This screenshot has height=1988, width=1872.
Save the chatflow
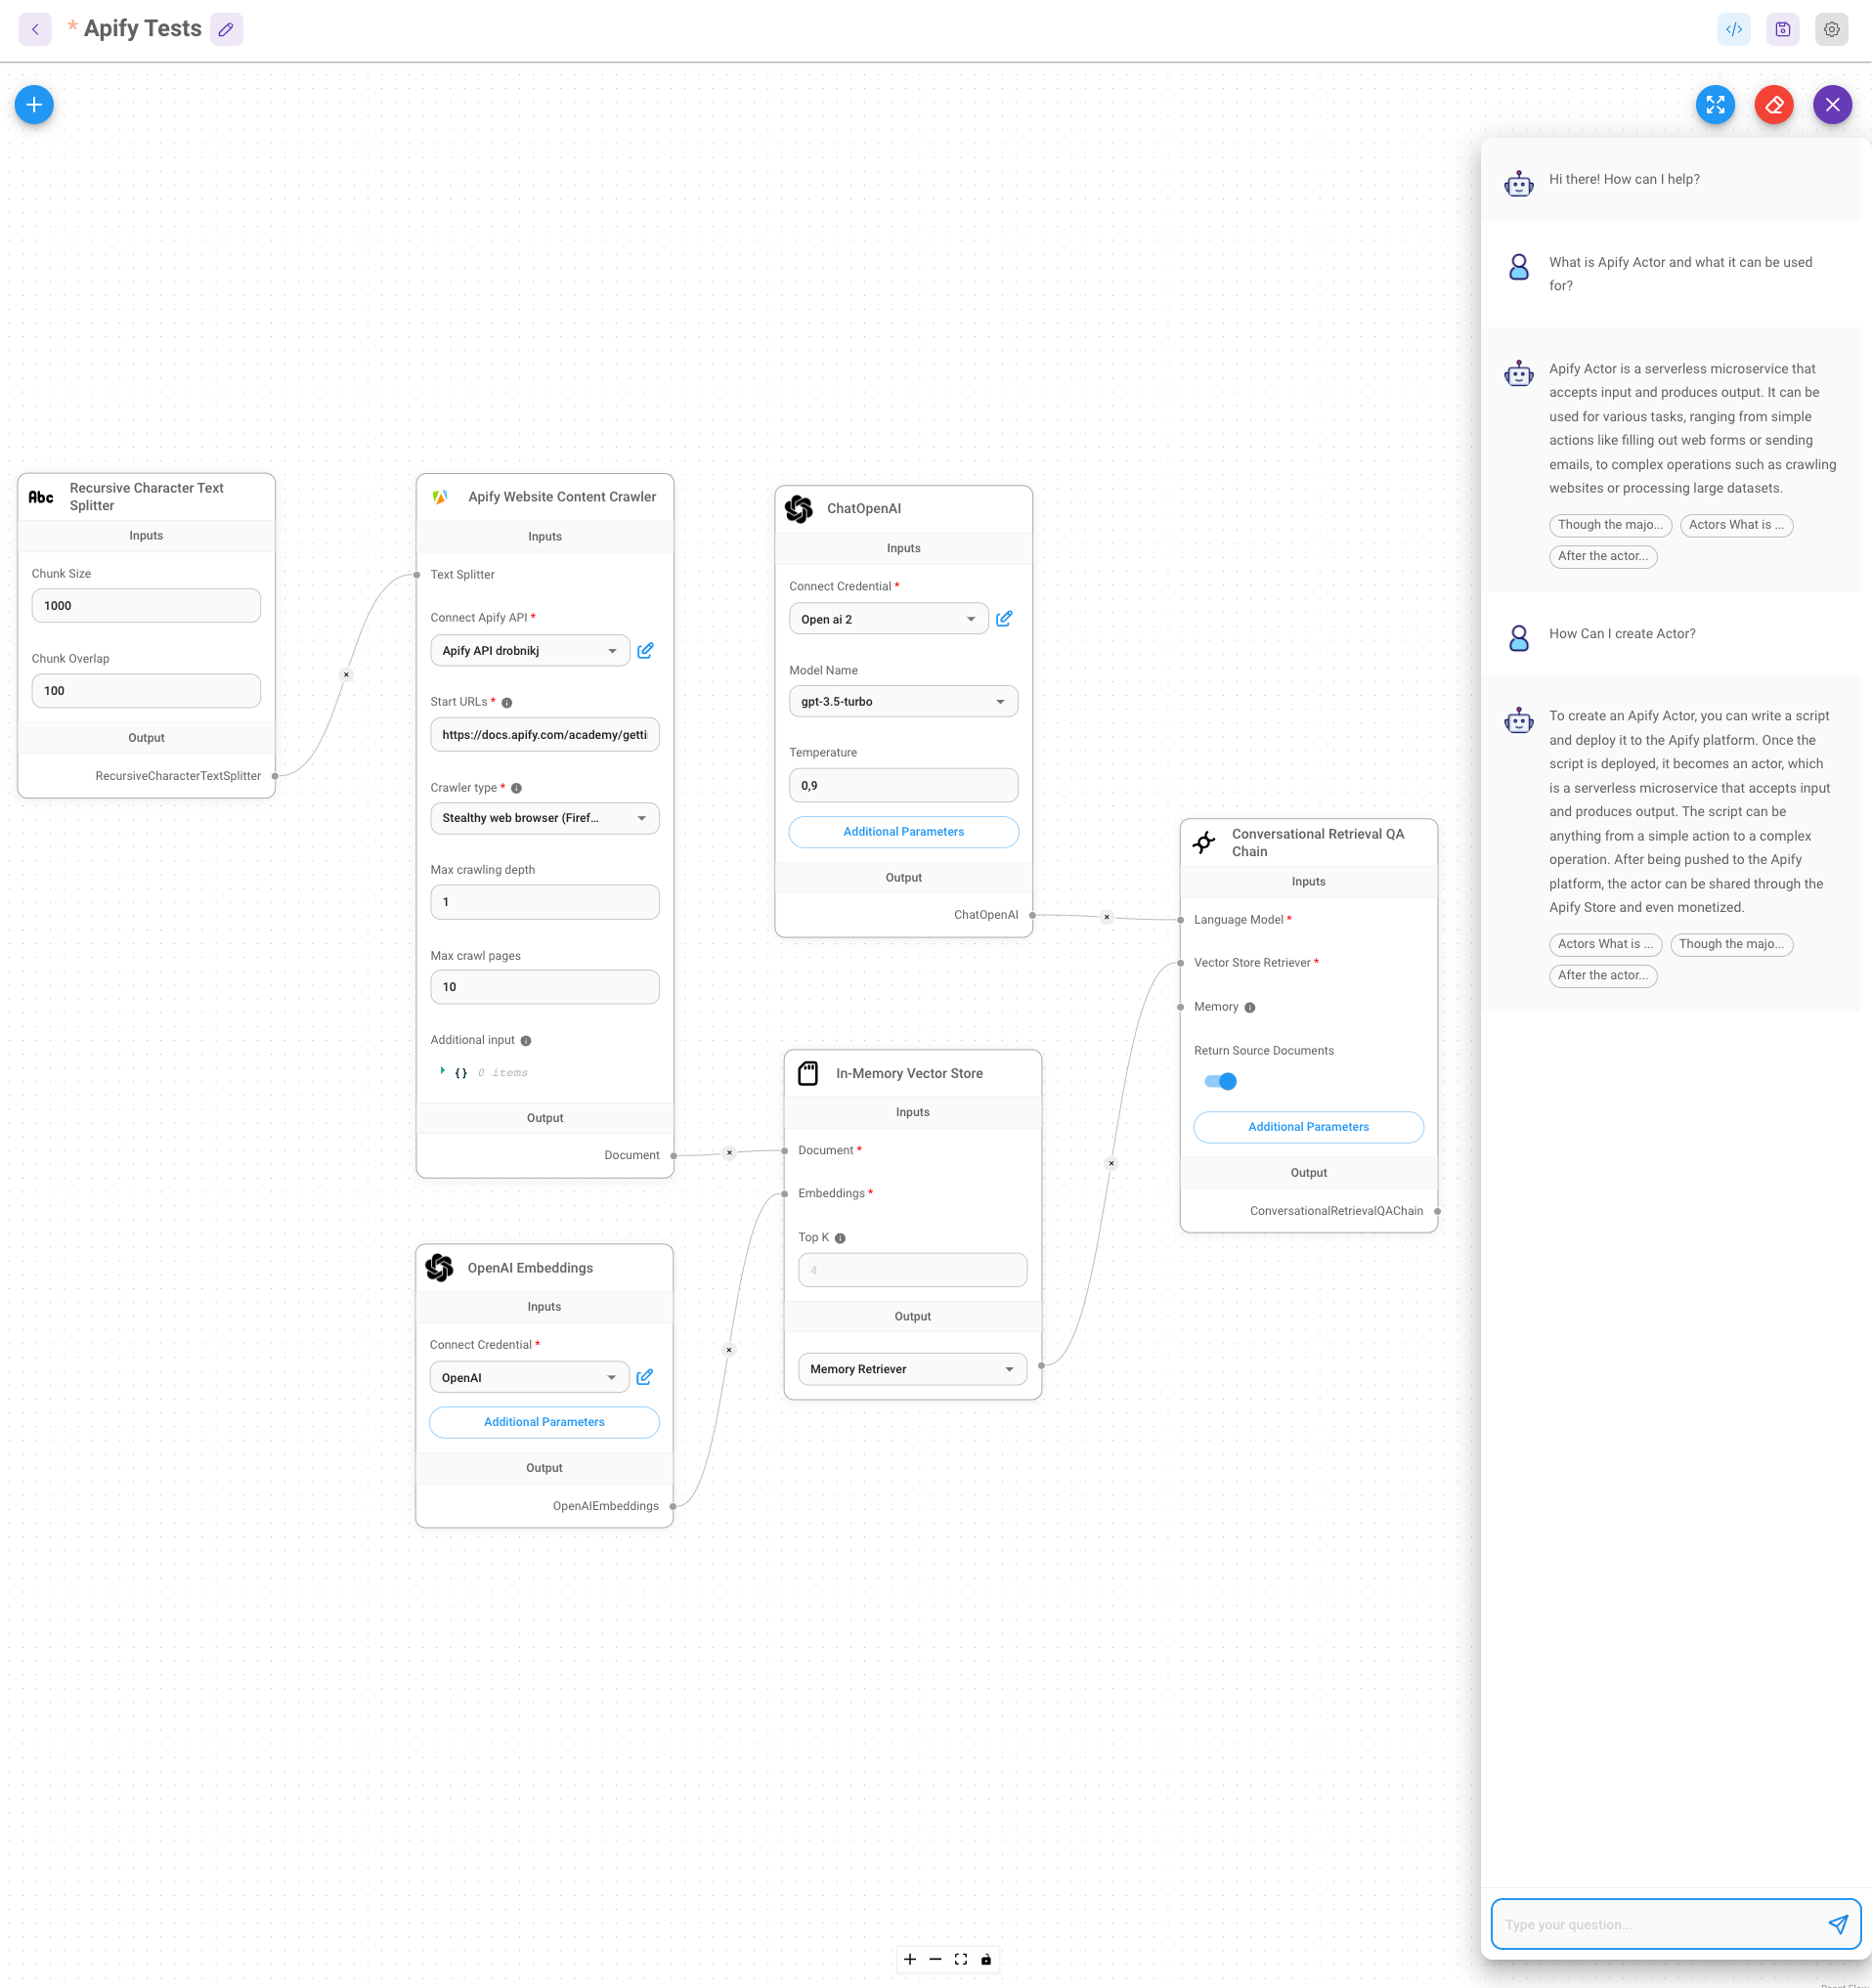click(x=1782, y=29)
